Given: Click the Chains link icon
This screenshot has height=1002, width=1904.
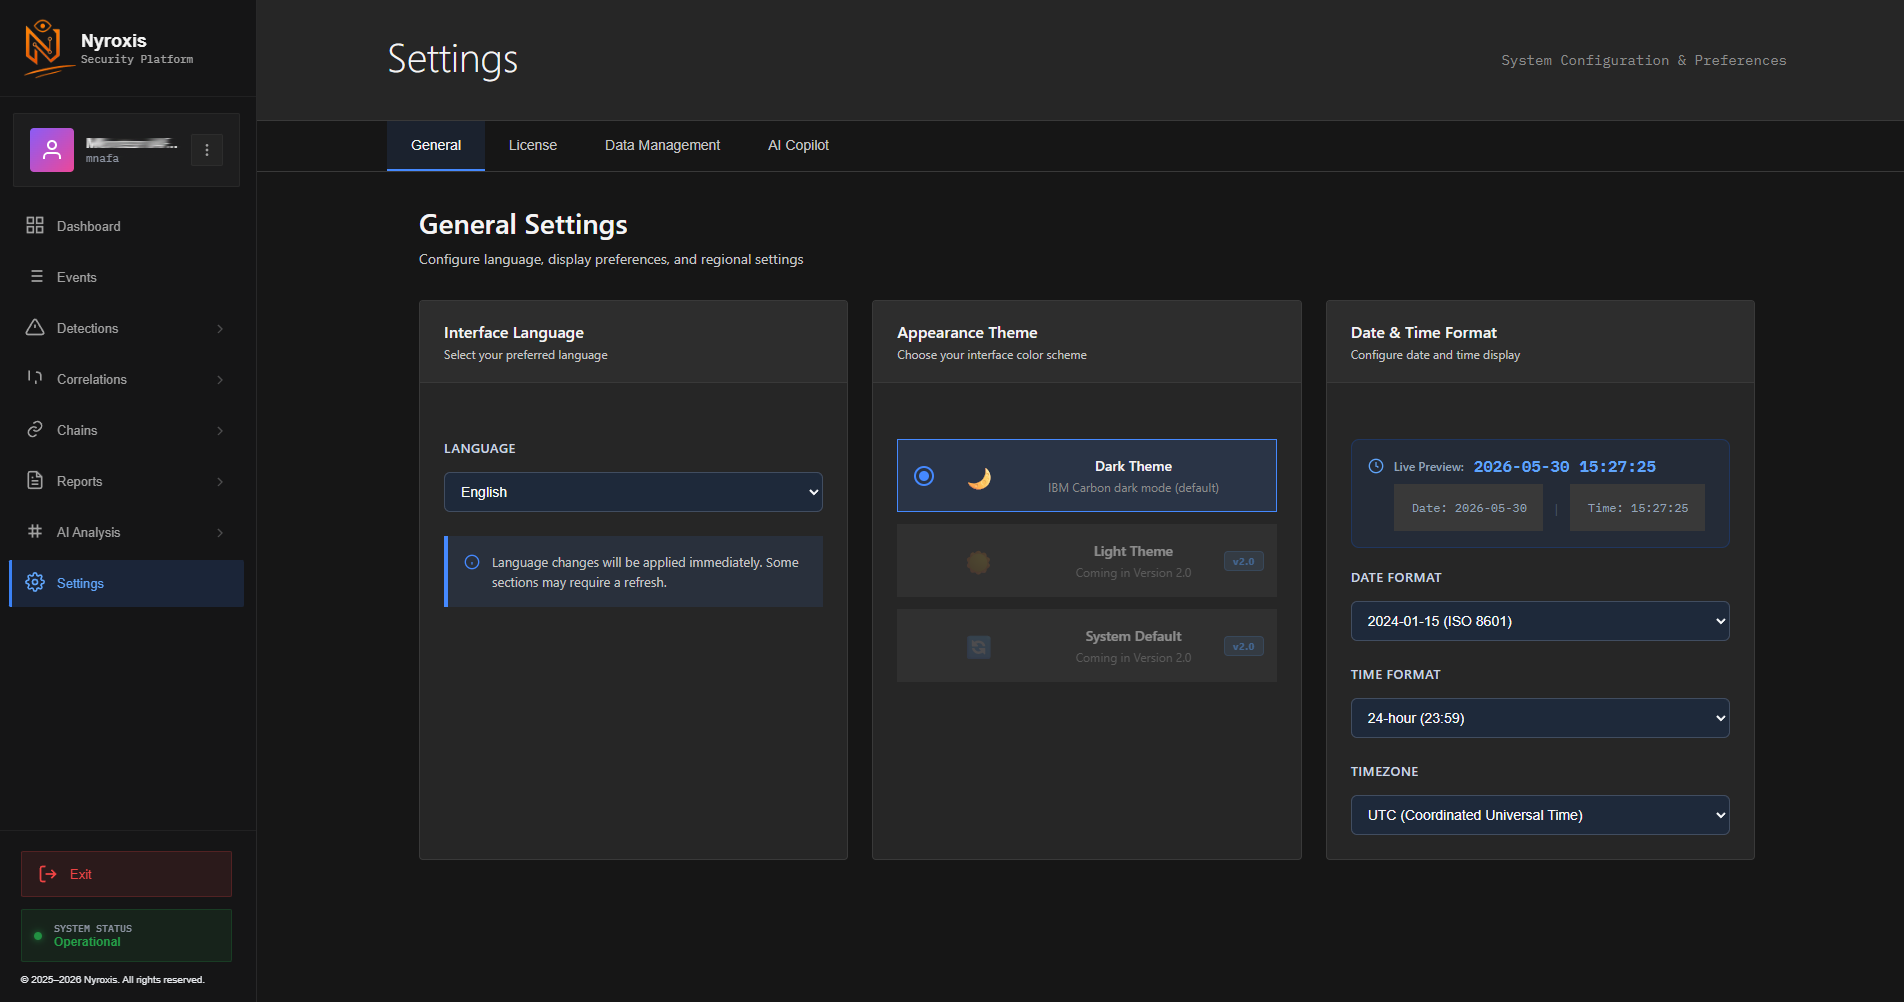Looking at the screenshot, I should click(x=35, y=430).
